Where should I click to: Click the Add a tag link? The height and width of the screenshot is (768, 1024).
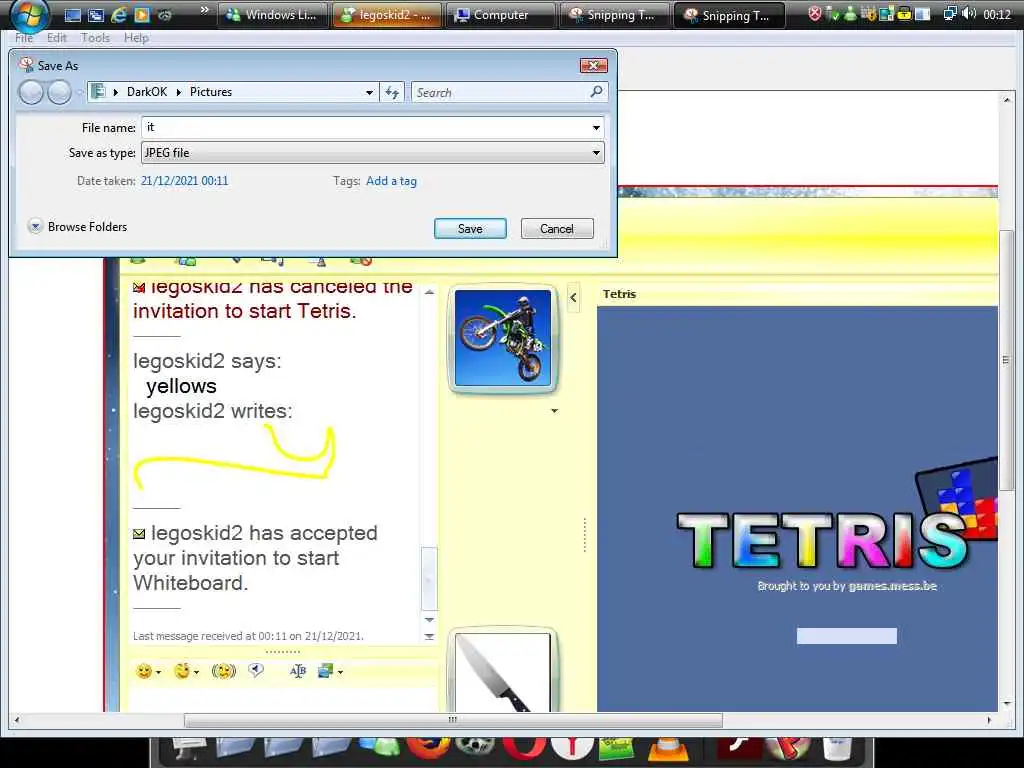391,181
